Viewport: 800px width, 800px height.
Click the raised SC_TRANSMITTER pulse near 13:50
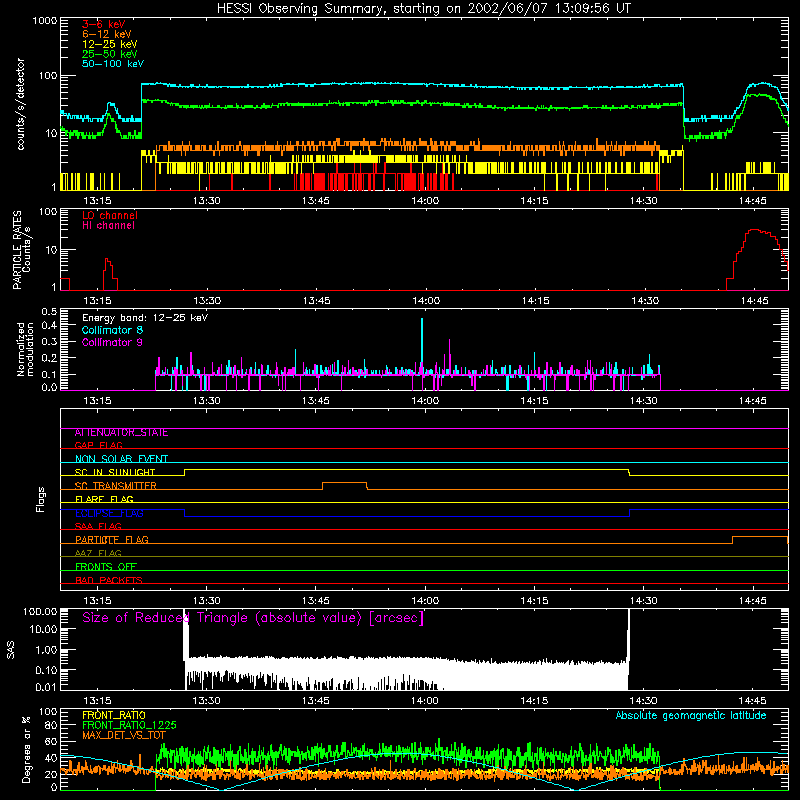tap(344, 483)
